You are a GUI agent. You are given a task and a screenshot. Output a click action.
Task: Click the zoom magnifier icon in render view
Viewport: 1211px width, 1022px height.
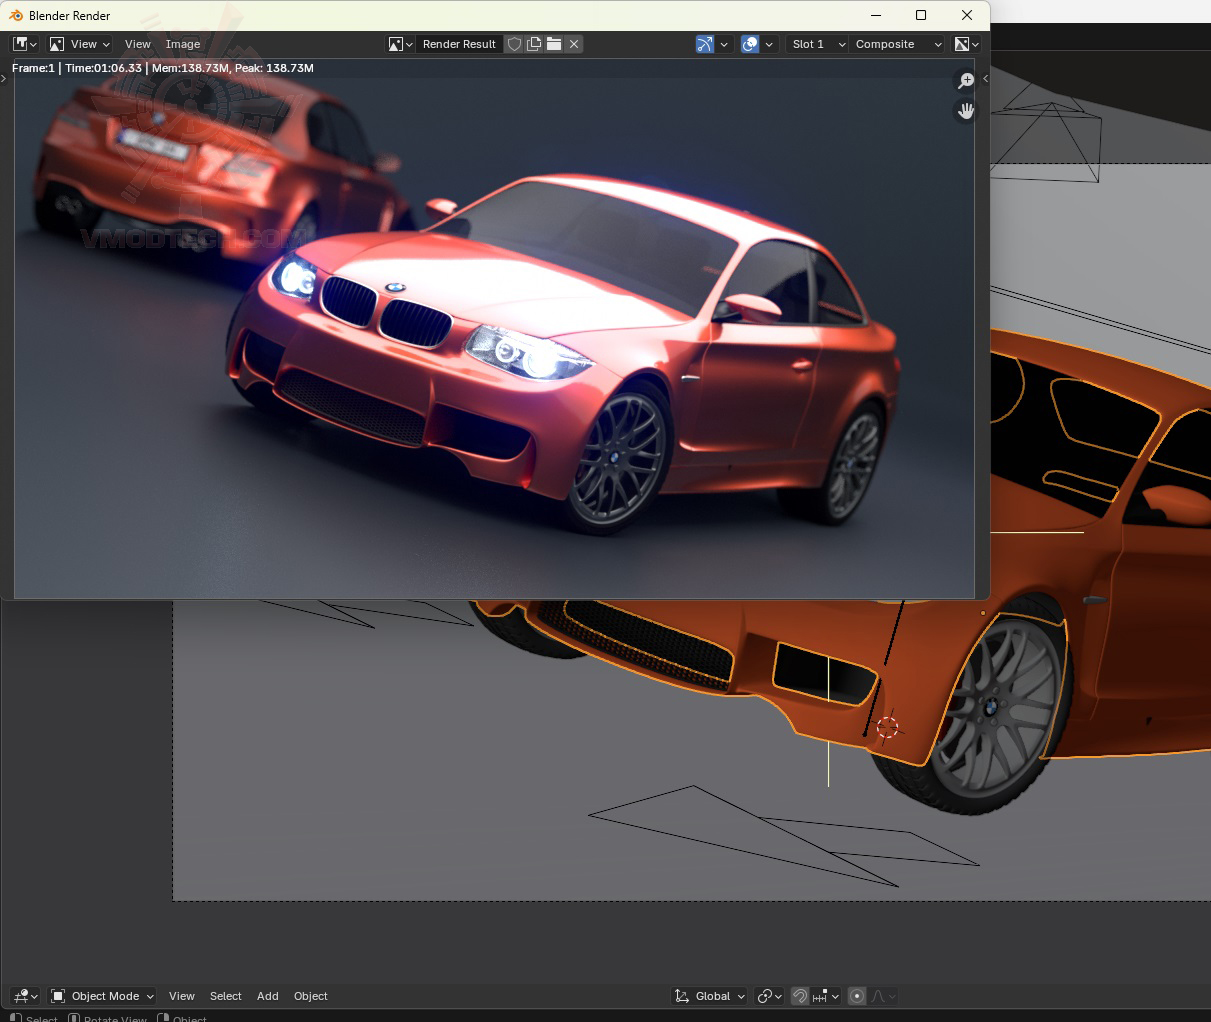click(x=966, y=81)
